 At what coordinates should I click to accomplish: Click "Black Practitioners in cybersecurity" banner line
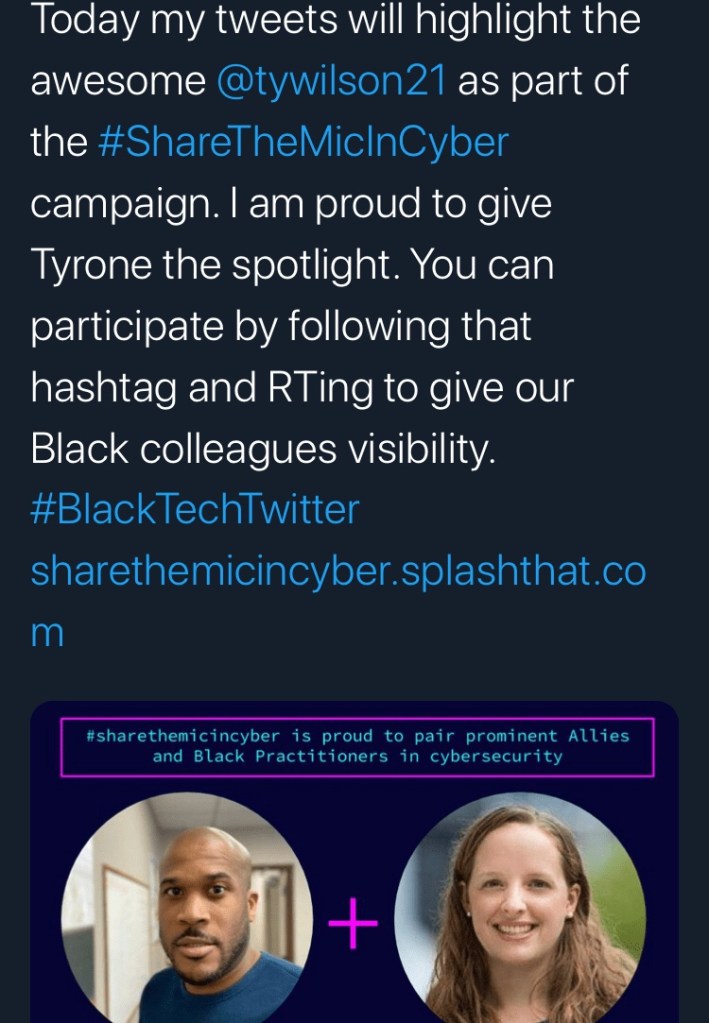[357, 757]
